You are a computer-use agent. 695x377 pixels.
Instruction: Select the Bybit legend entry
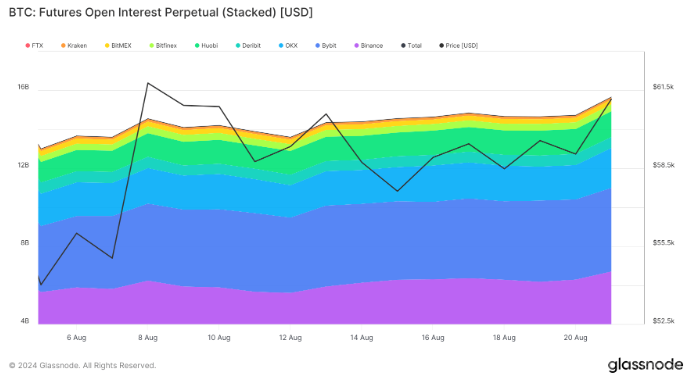(326, 46)
